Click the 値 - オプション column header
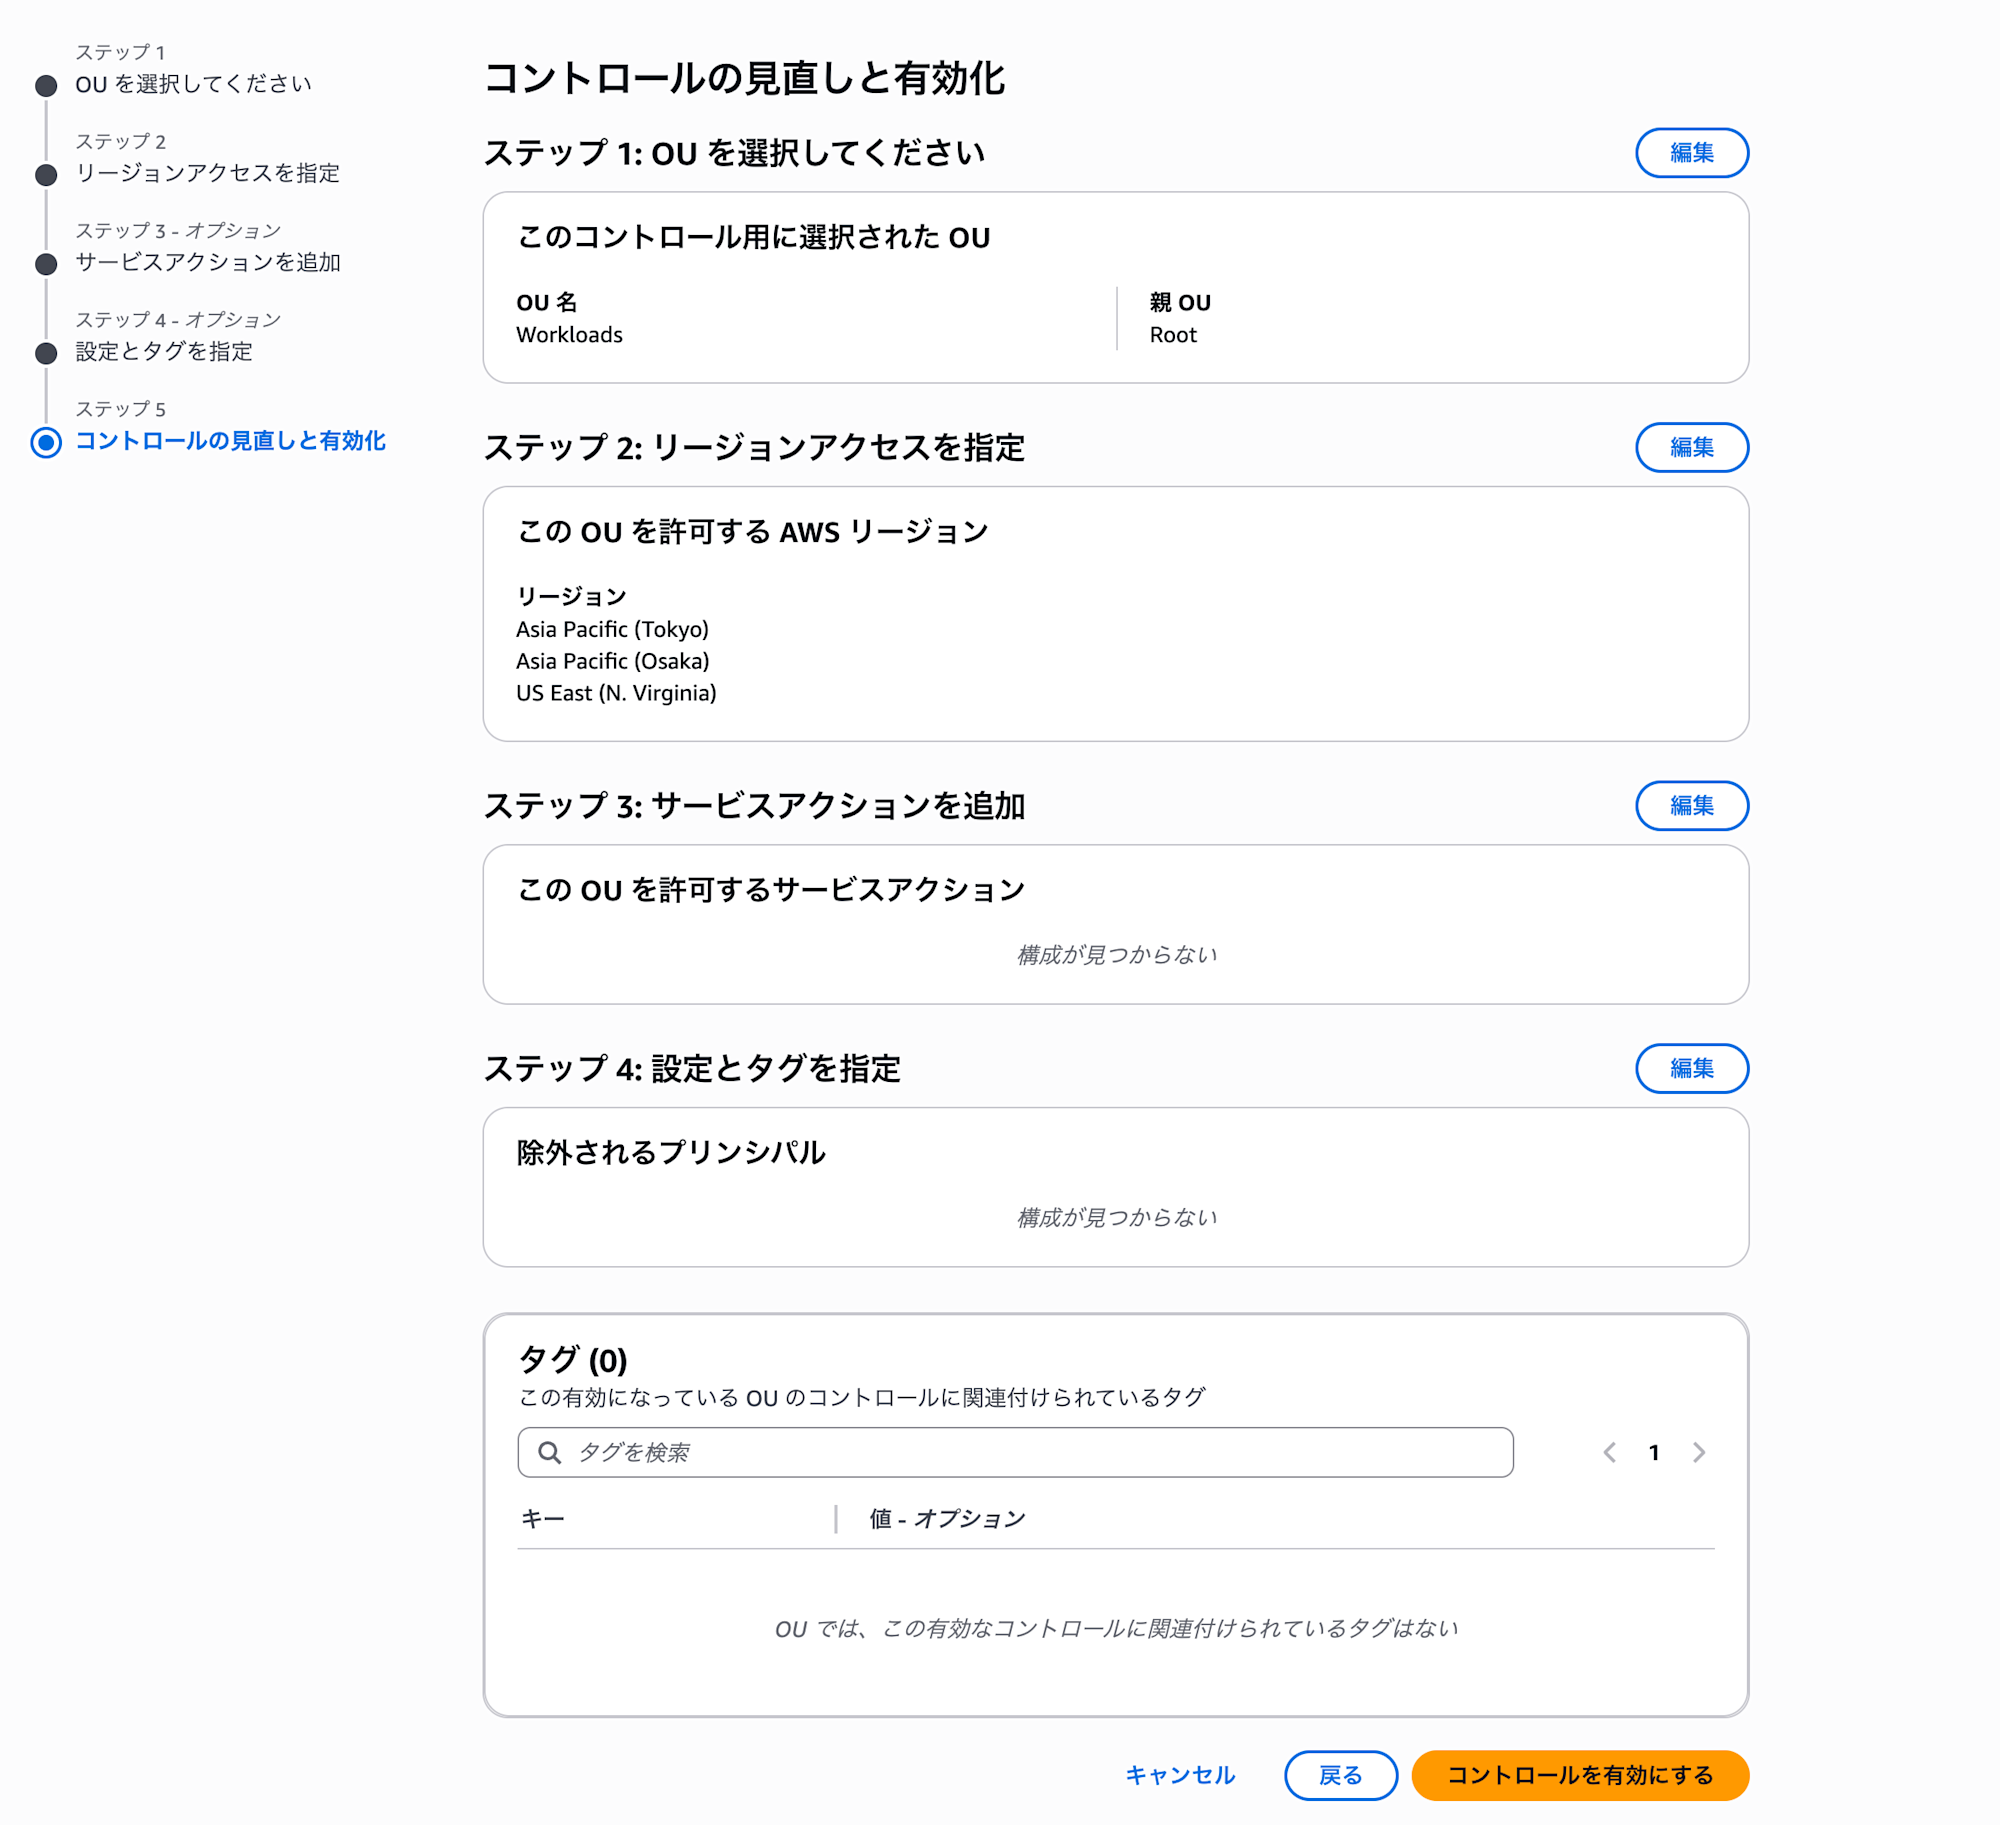Image resolution: width=2000 pixels, height=1825 pixels. (x=946, y=1518)
